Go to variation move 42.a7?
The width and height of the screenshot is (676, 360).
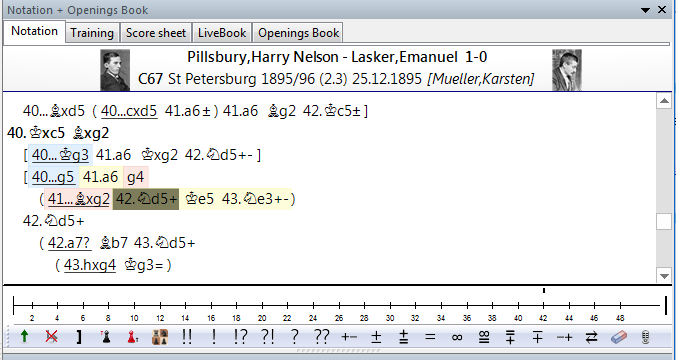(69, 243)
